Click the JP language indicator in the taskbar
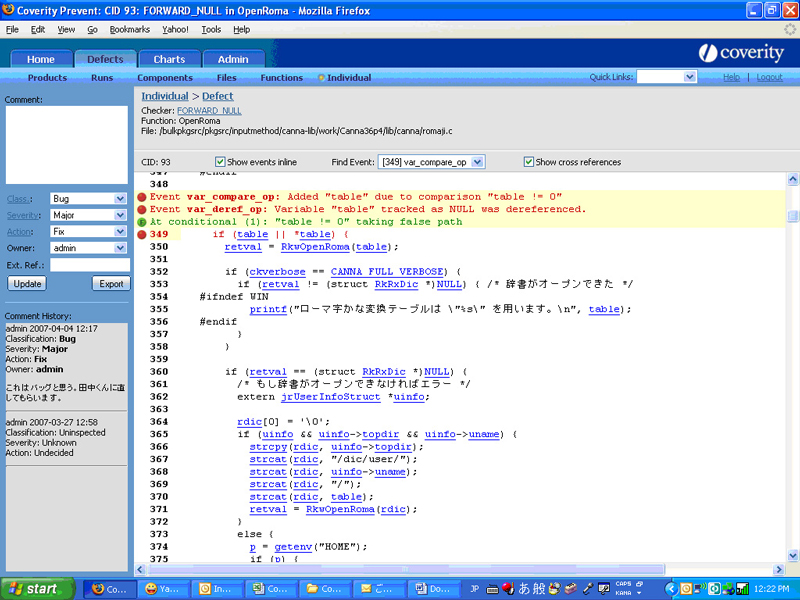The image size is (800, 600). (x=474, y=589)
